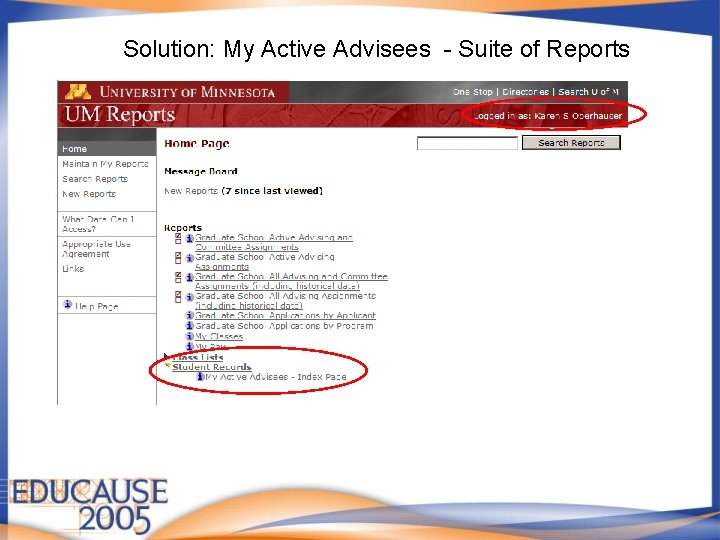Open Search Reports in the sidebar
Viewport: 720px width, 540px height.
pos(95,179)
